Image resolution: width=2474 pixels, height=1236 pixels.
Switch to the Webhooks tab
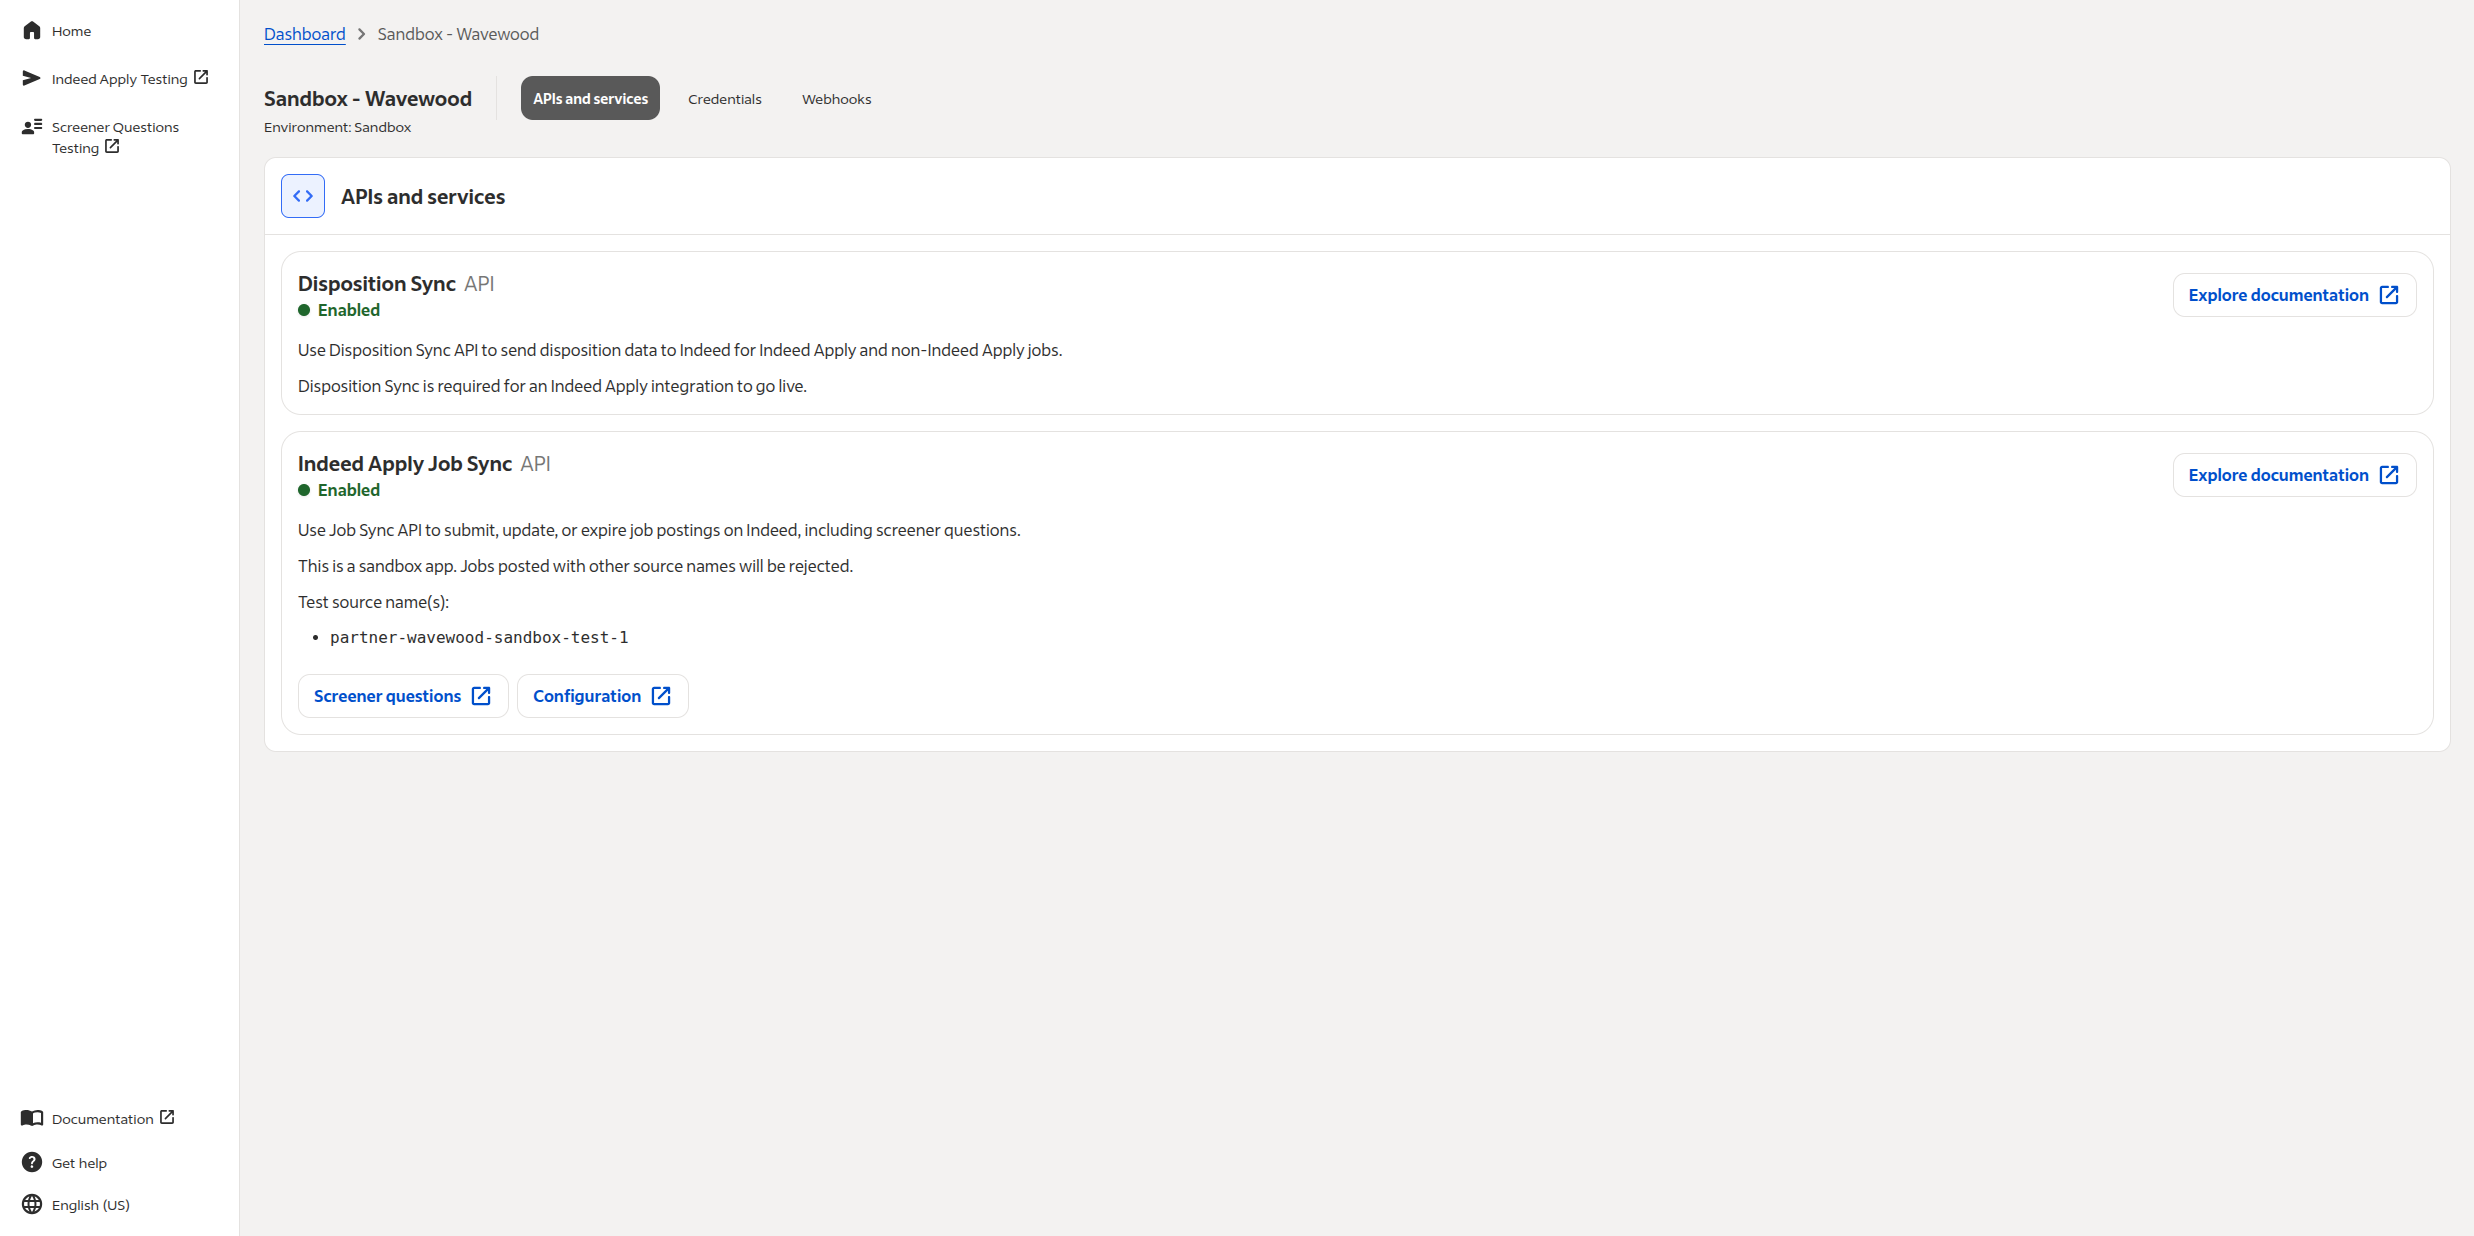tap(837, 99)
